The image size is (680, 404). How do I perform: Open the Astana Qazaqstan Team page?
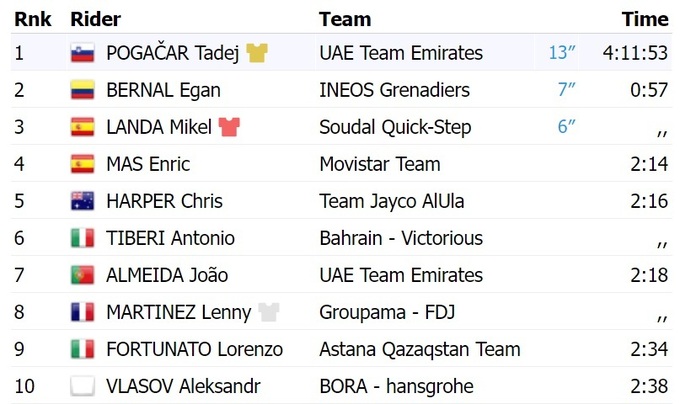(419, 349)
